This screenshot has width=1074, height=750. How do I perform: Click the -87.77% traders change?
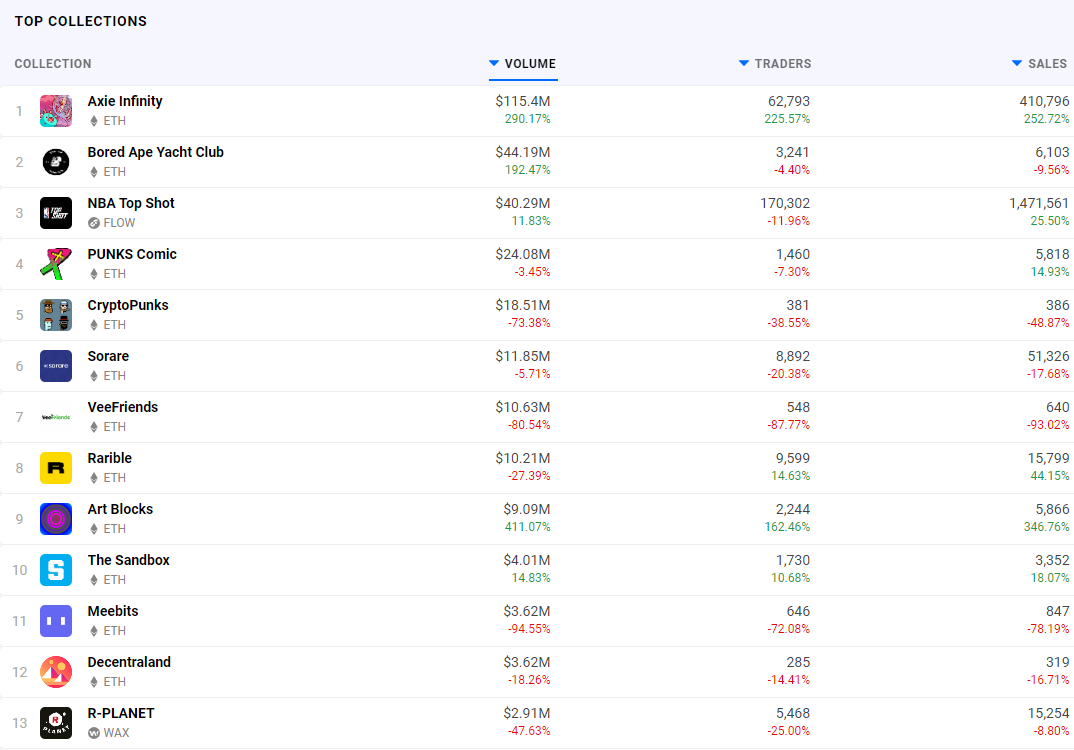[788, 425]
